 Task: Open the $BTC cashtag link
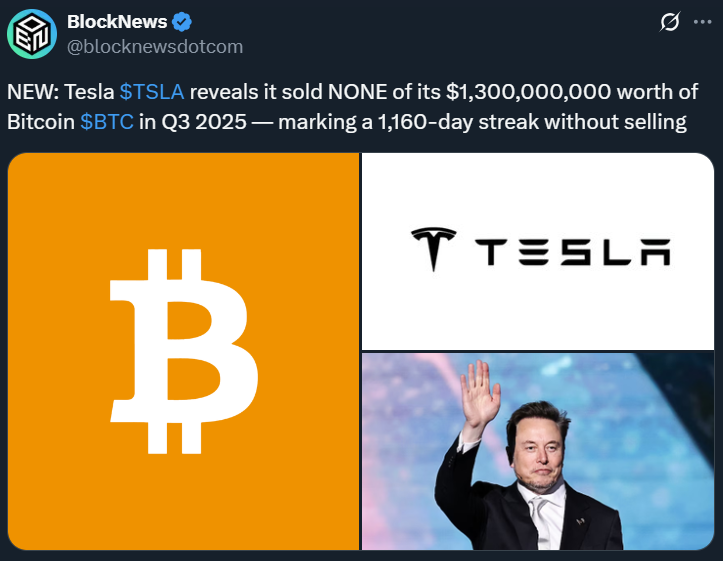(x=106, y=123)
